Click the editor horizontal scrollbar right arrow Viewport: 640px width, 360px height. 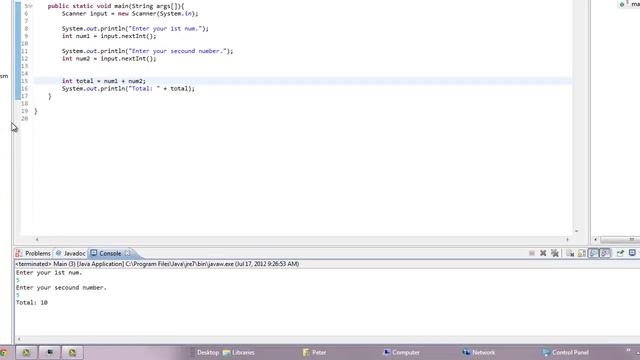tap(567, 240)
